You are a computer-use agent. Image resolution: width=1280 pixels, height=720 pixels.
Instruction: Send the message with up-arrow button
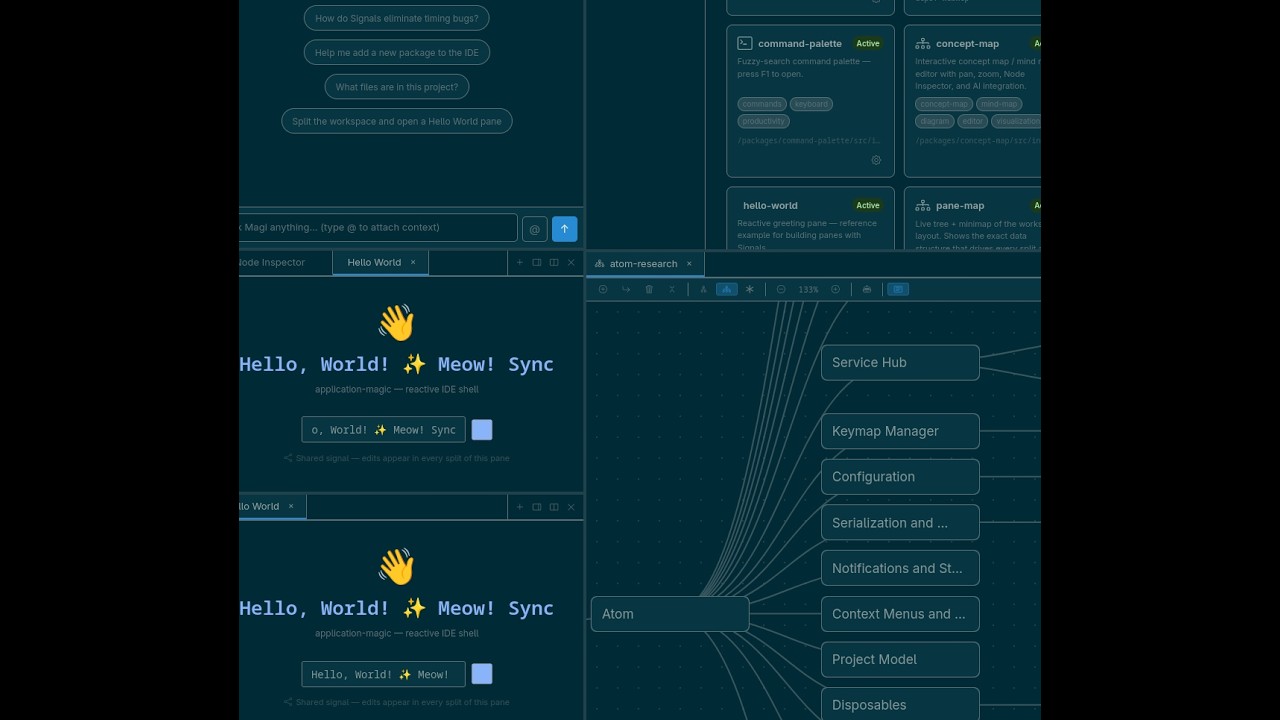564,229
